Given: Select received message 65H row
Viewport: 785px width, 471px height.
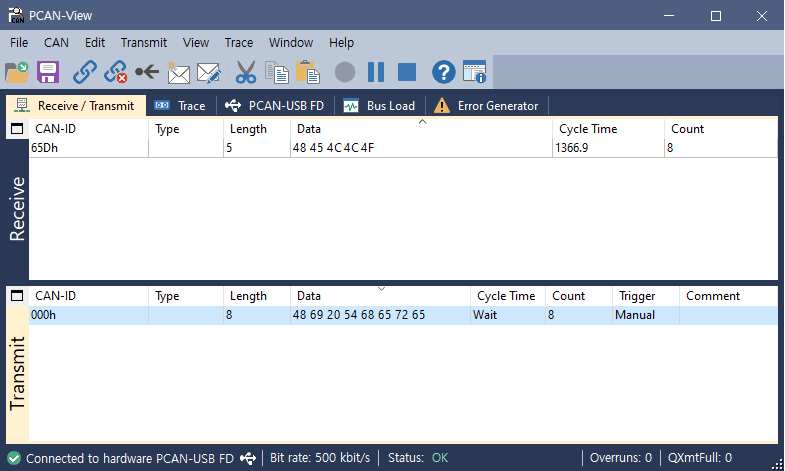Looking at the screenshot, I should pyautogui.click(x=403, y=148).
